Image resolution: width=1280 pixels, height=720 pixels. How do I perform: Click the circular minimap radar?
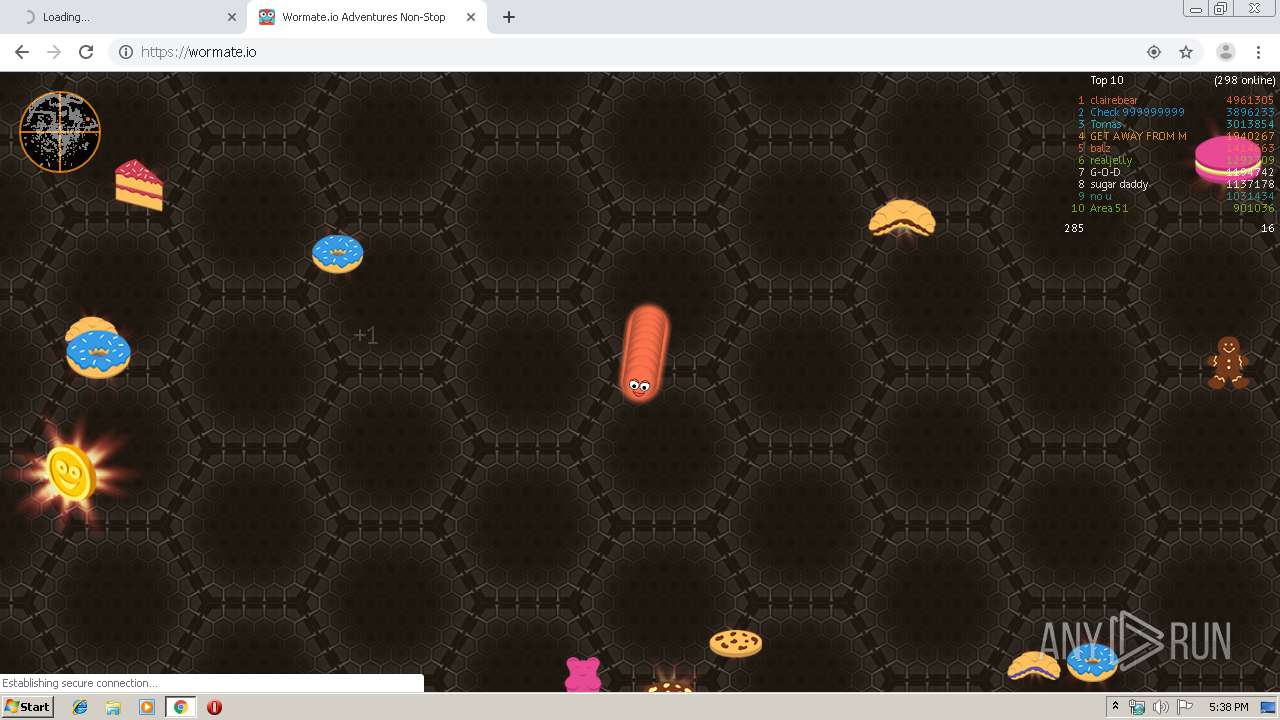pos(60,132)
